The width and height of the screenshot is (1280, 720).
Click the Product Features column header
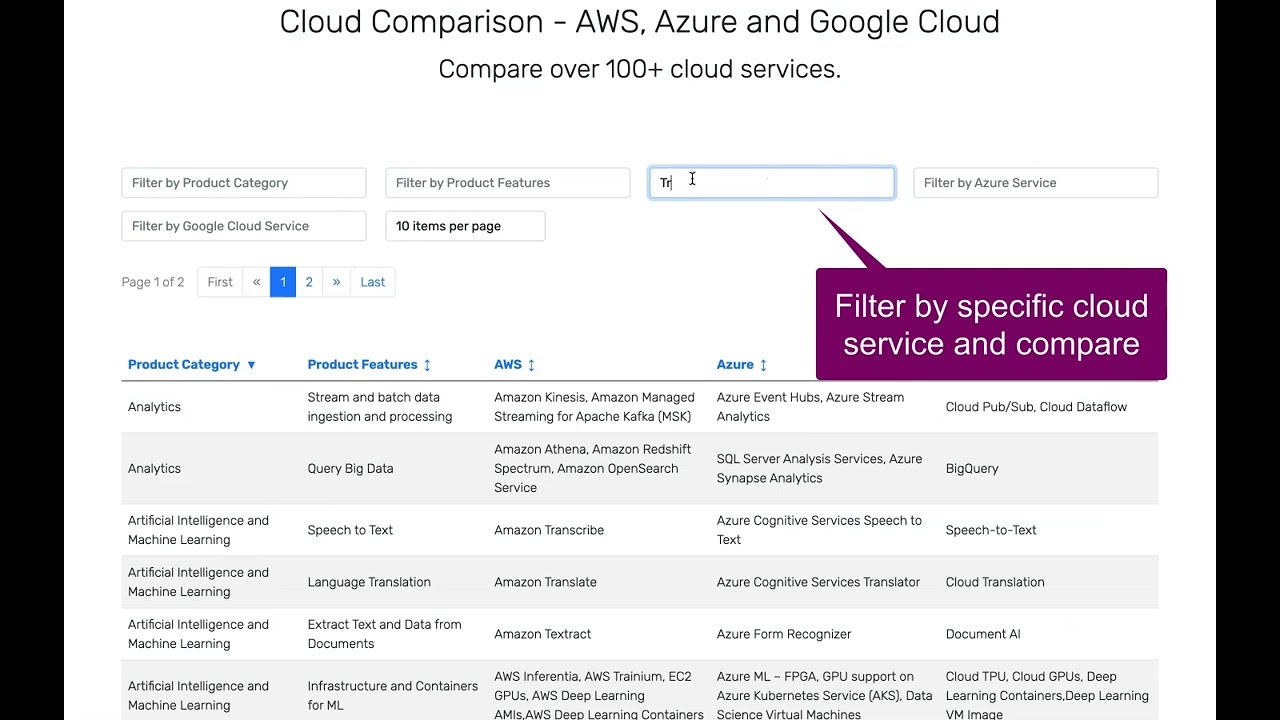coord(362,365)
